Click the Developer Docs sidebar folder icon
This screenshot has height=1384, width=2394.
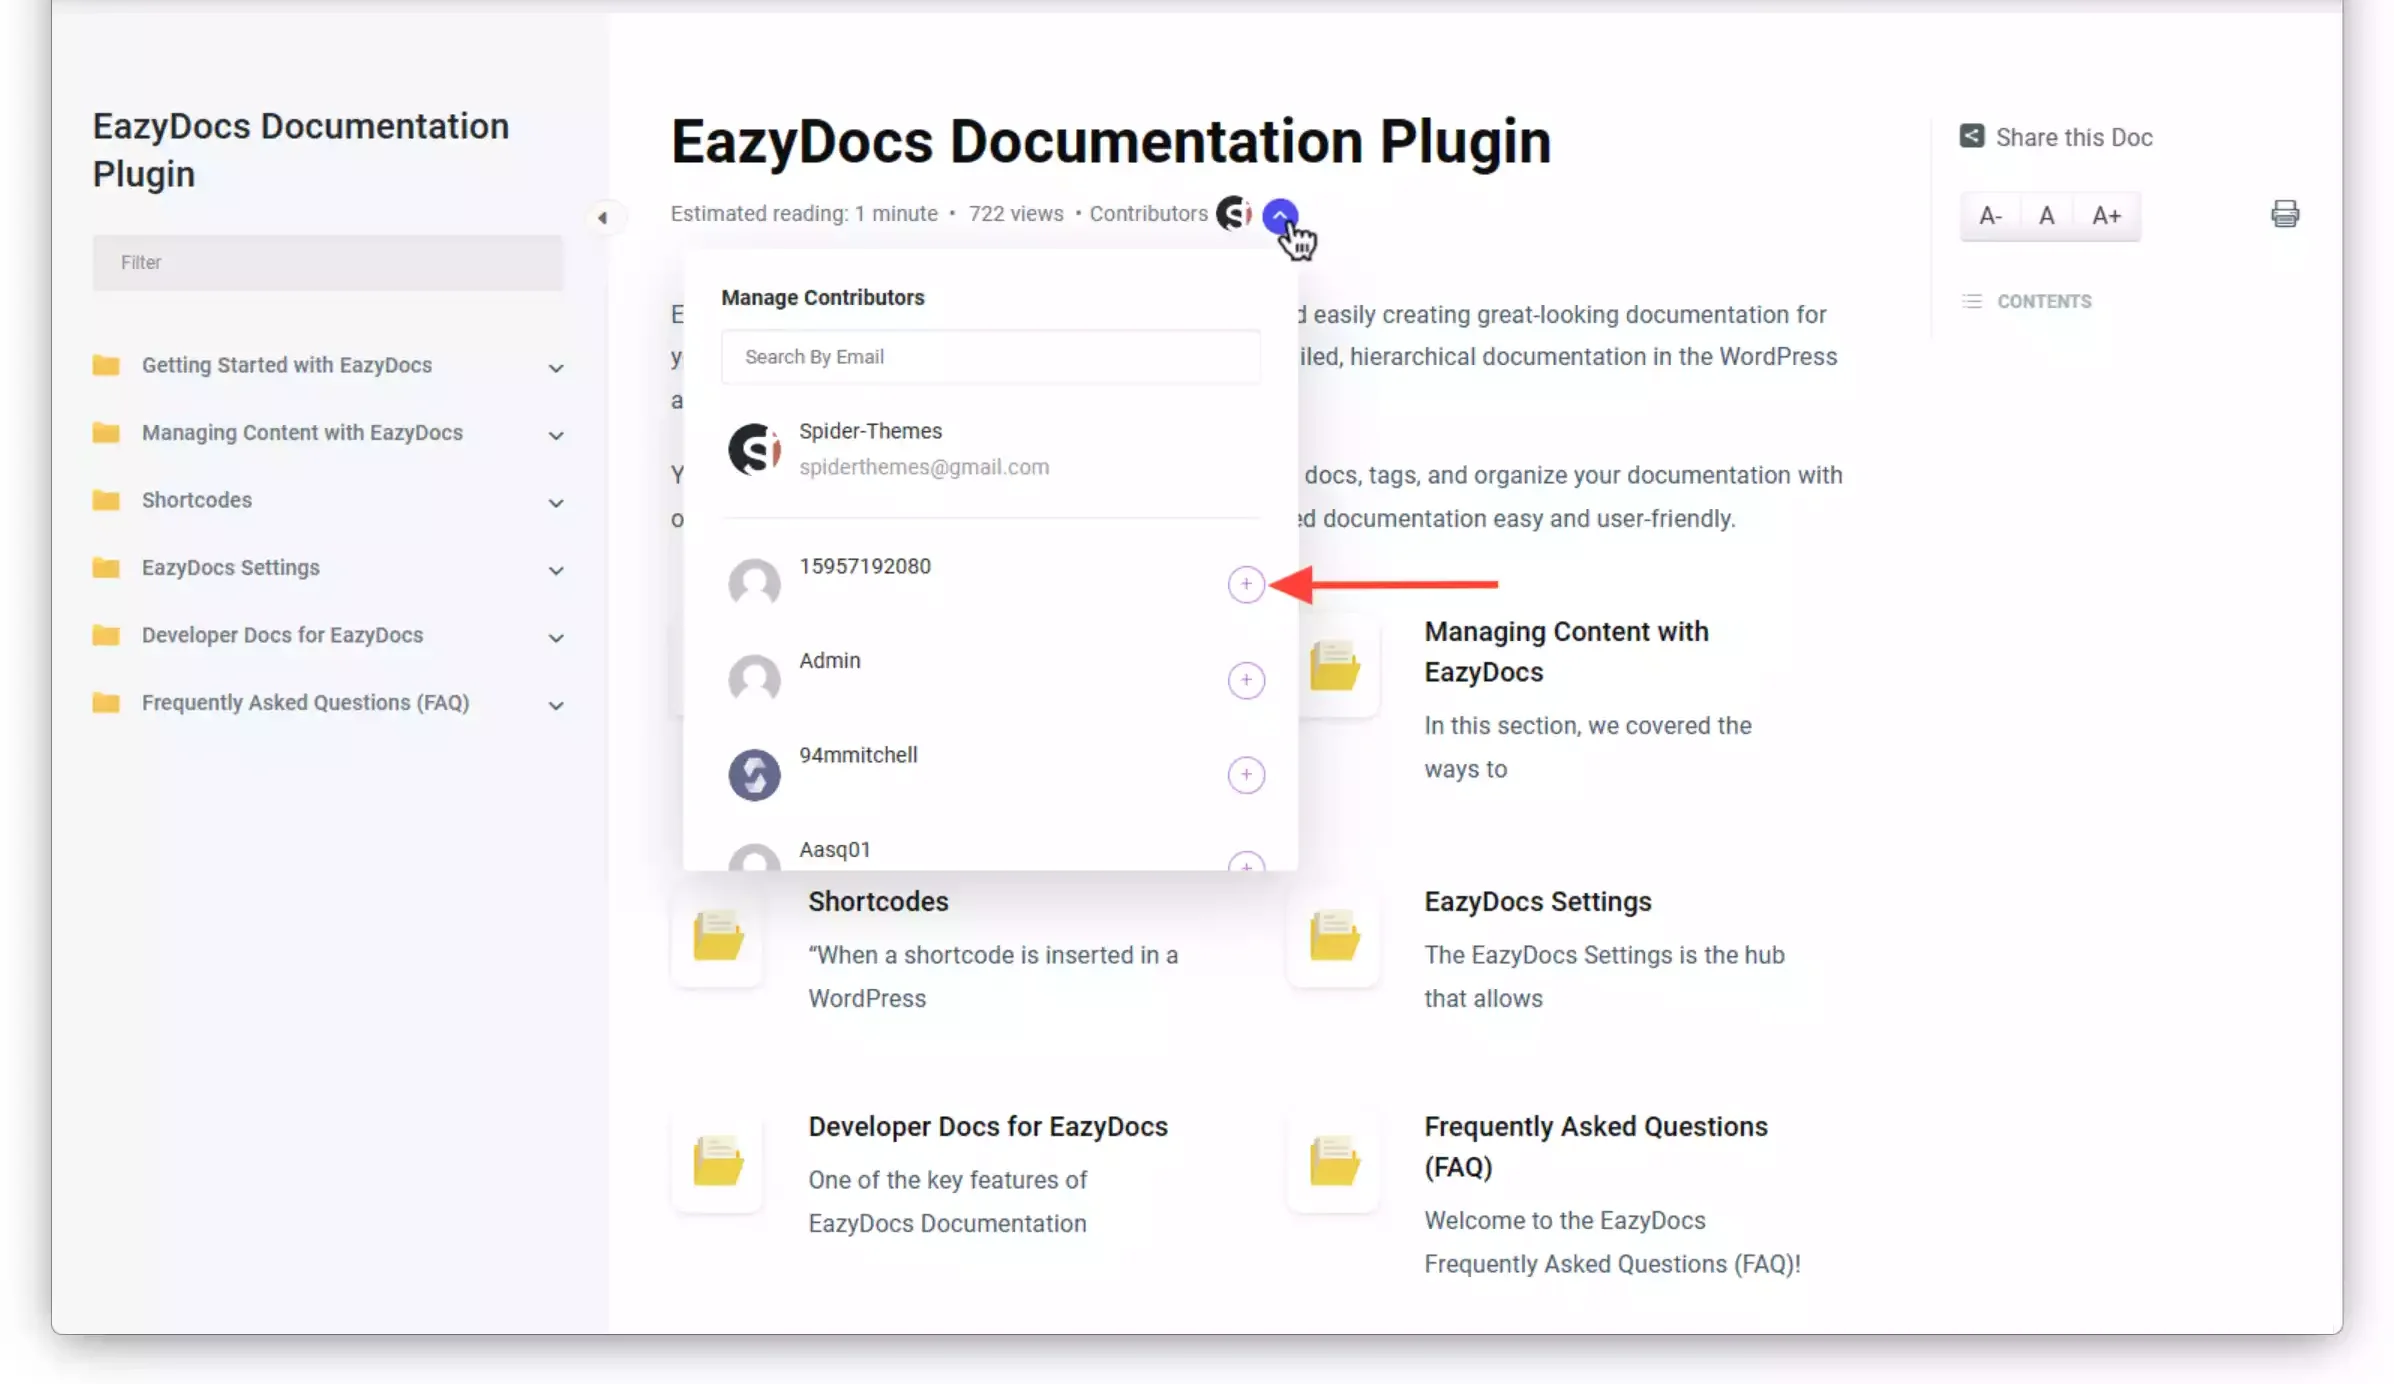pyautogui.click(x=106, y=635)
